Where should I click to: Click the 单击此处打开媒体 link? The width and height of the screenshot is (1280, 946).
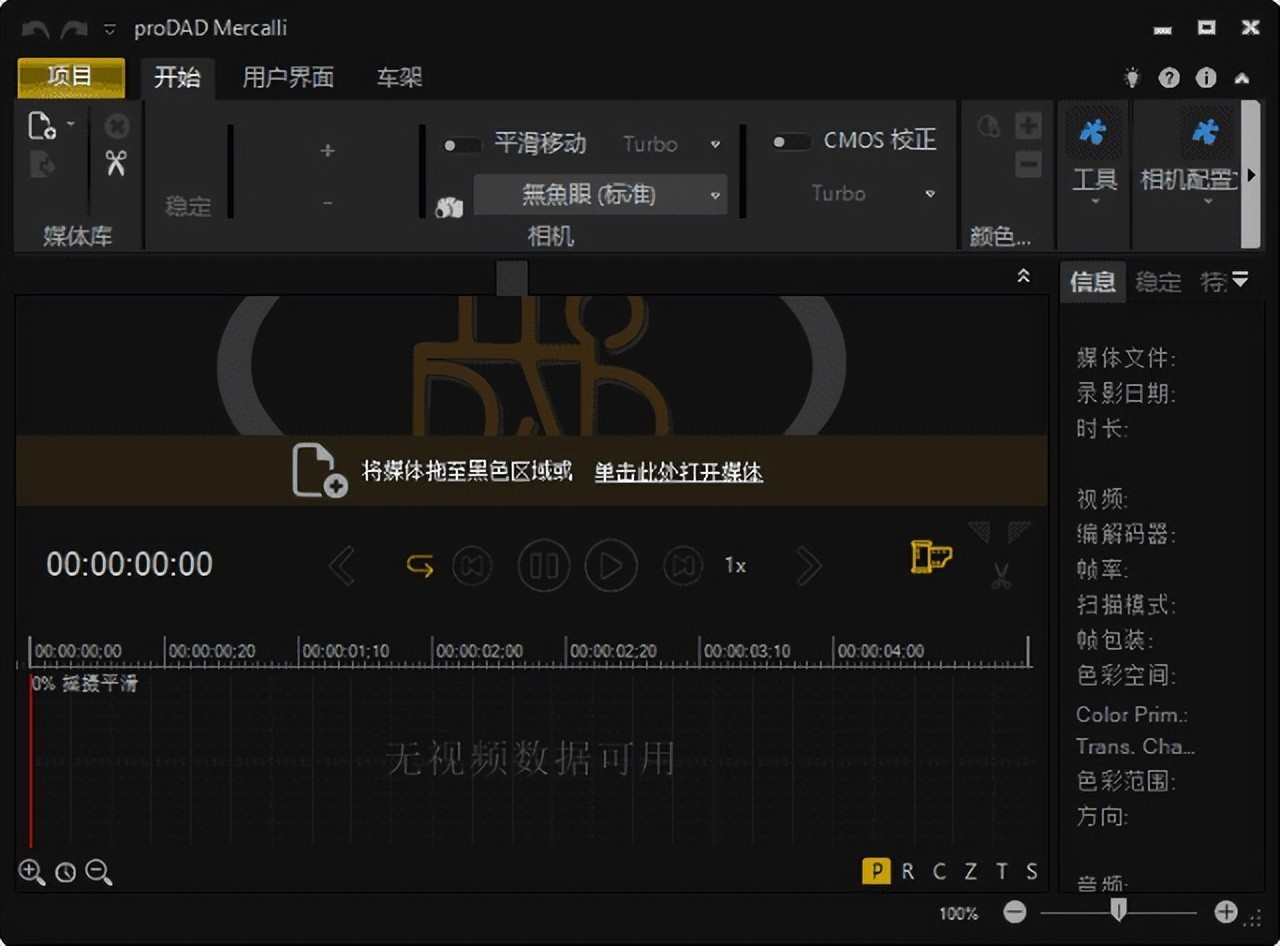678,472
